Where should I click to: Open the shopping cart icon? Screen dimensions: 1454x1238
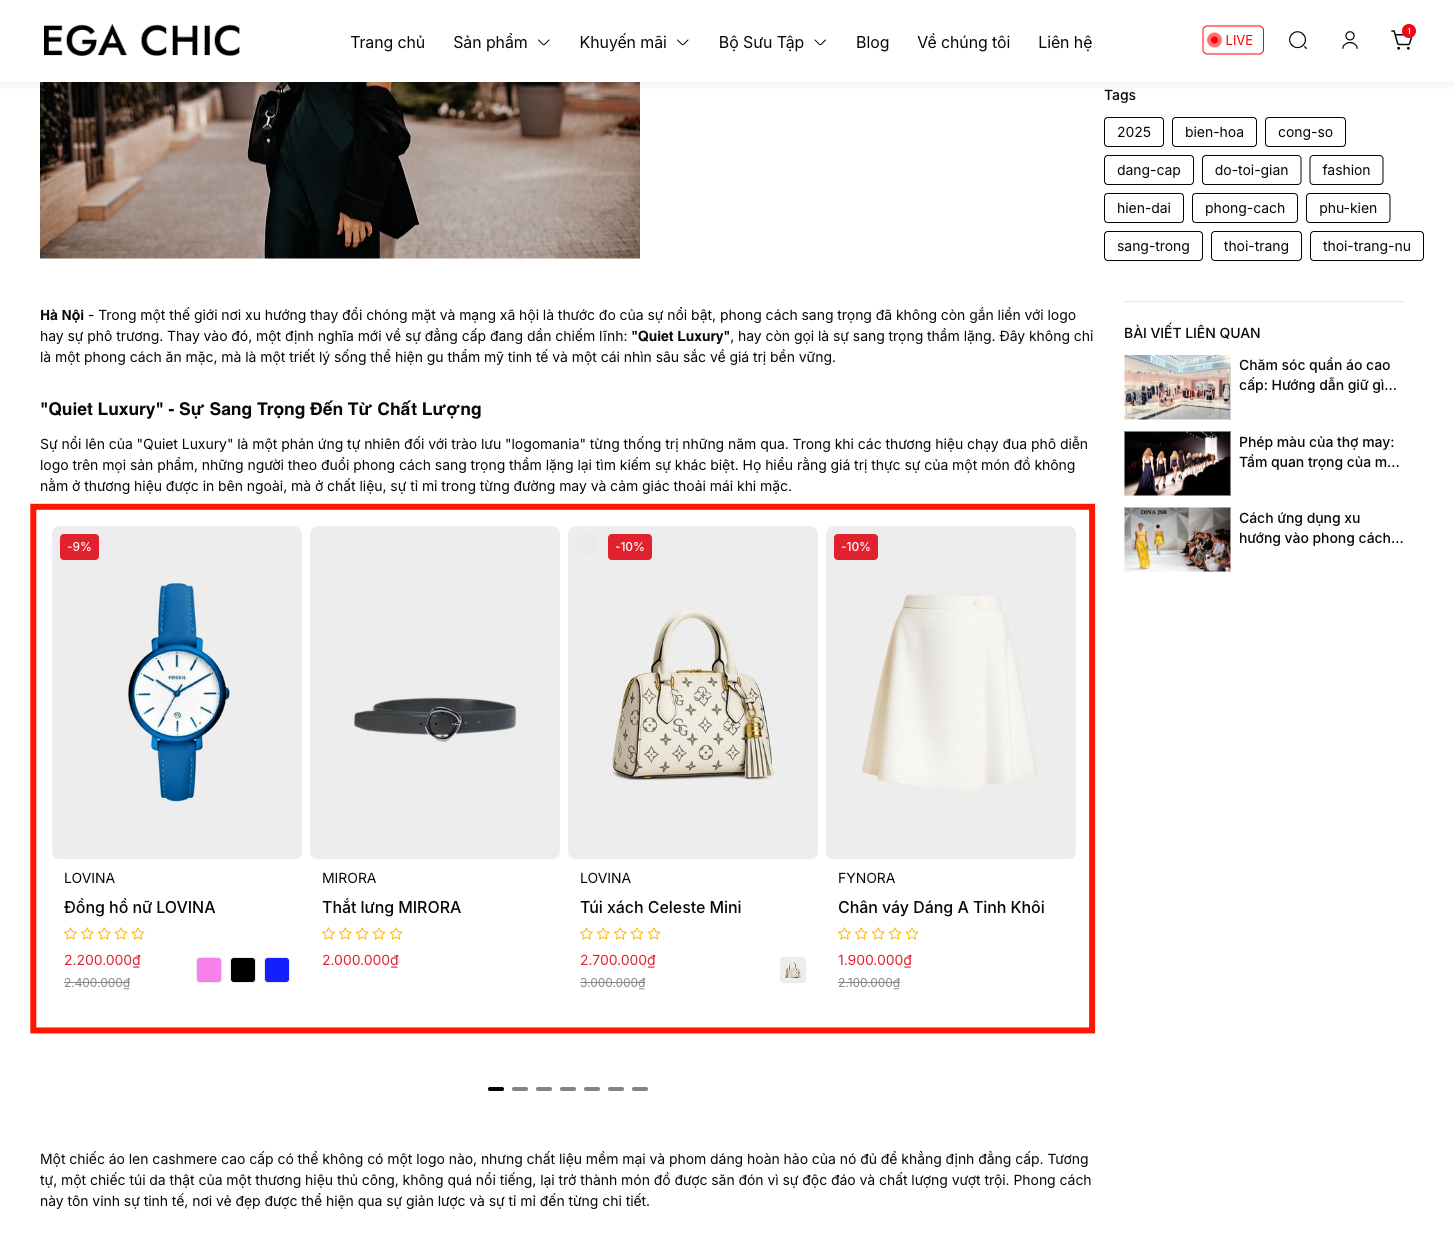(1402, 39)
